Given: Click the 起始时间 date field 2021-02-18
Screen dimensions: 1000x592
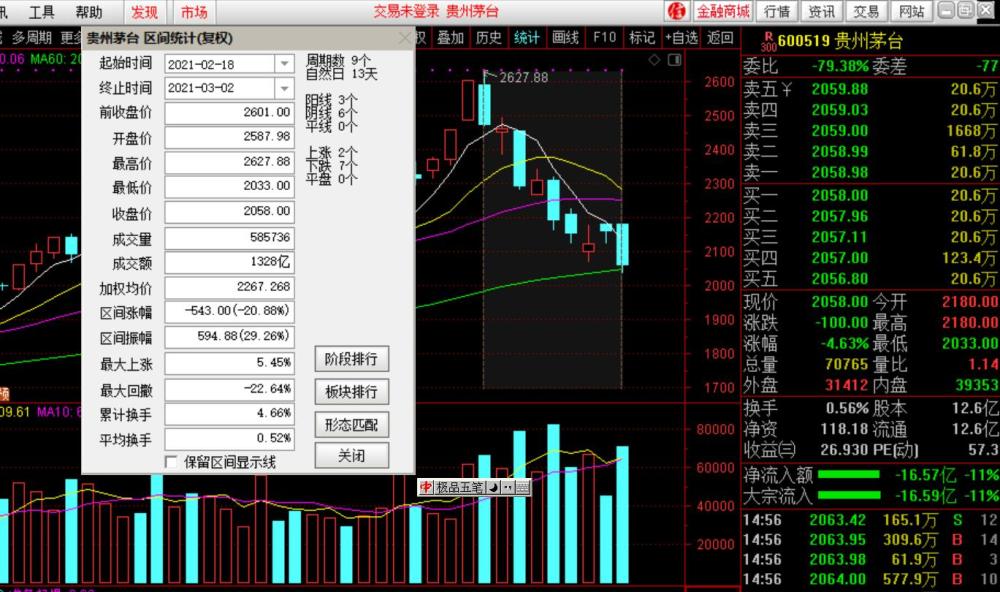Looking at the screenshot, I should point(220,64).
